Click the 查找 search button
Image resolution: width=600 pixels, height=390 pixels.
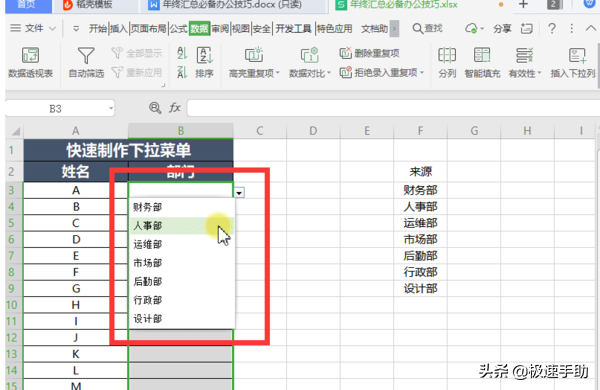[x=427, y=28]
